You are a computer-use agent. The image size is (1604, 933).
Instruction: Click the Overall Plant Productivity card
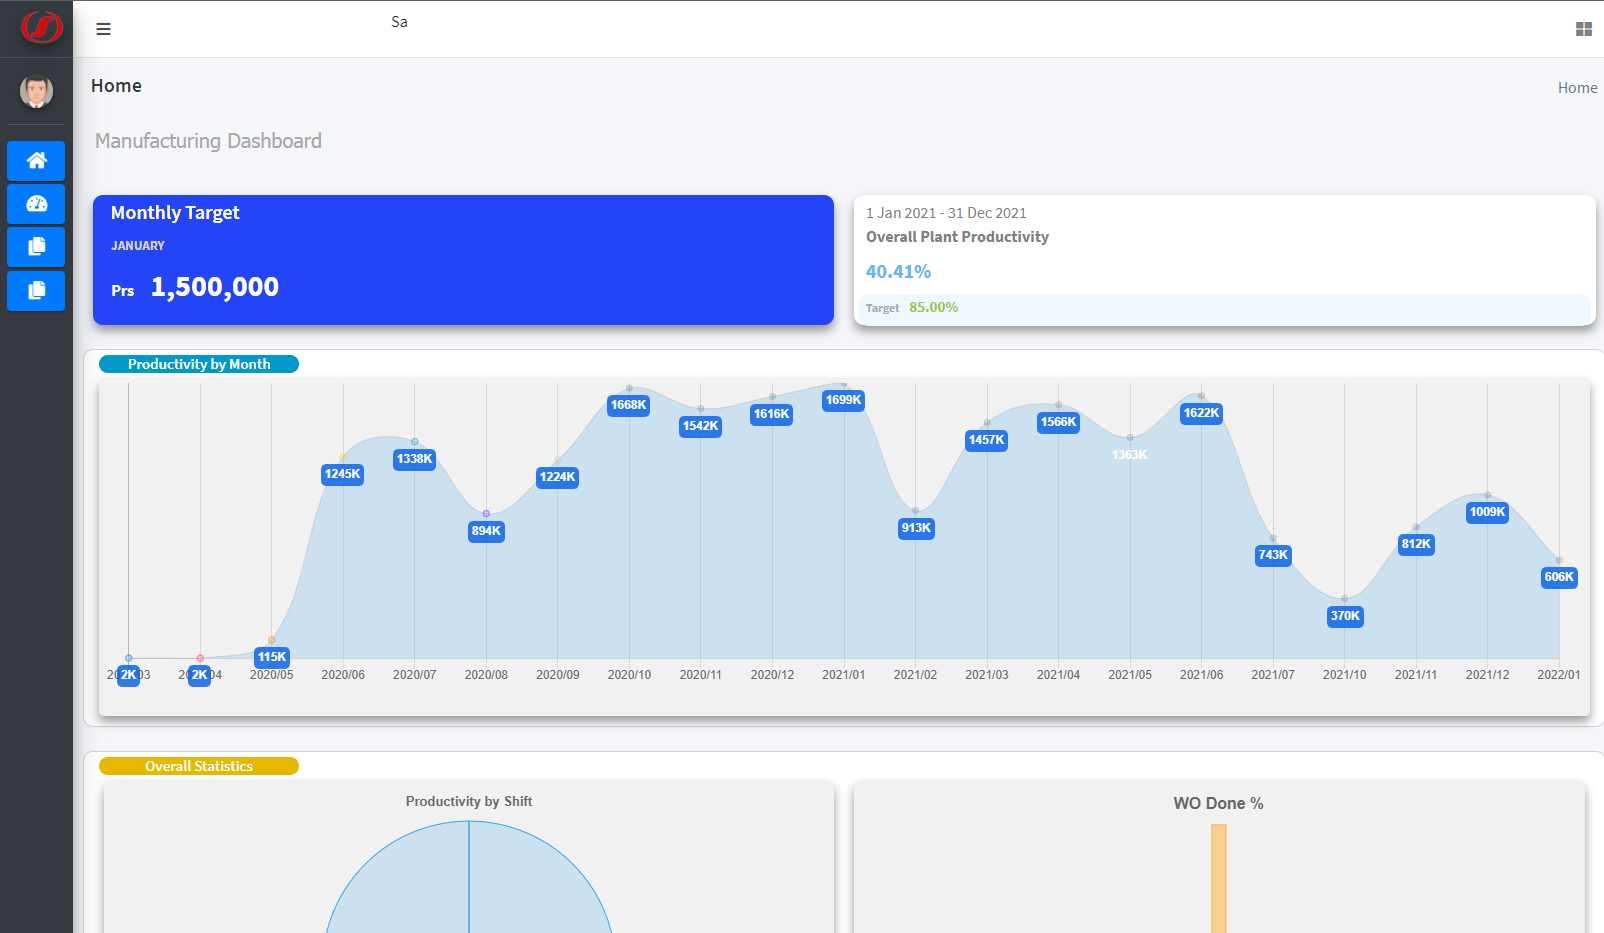1224,250
